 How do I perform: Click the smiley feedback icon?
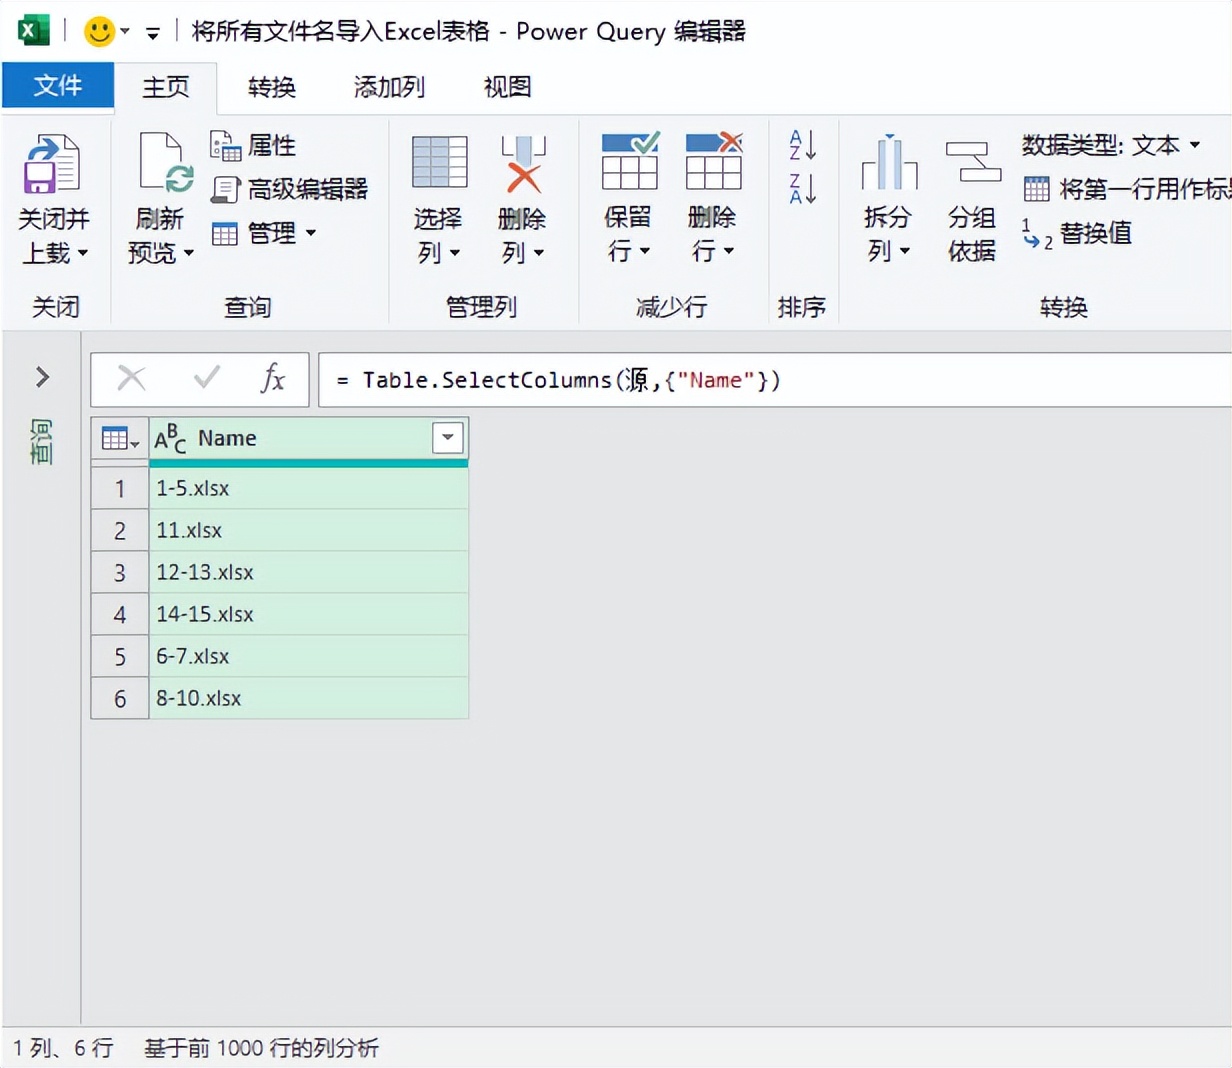(99, 31)
